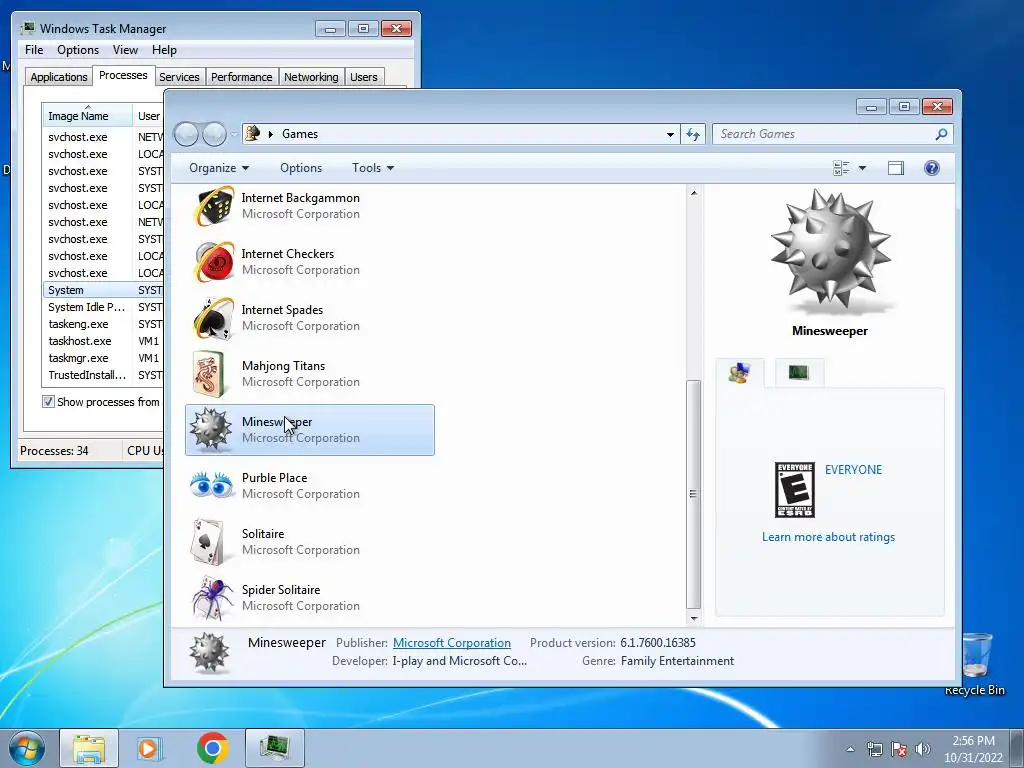The image size is (1024, 768).
Task: Switch to Task Manager taskbar button
Action: click(274, 748)
